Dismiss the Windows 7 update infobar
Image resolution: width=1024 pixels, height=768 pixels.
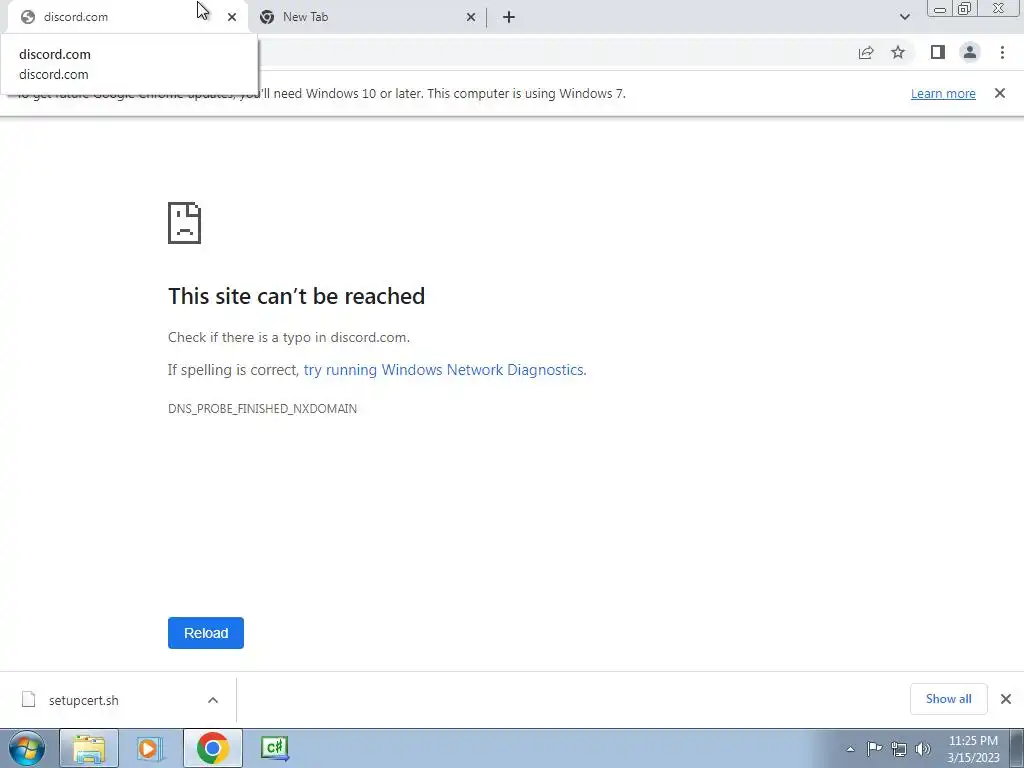pyautogui.click(x=1000, y=93)
